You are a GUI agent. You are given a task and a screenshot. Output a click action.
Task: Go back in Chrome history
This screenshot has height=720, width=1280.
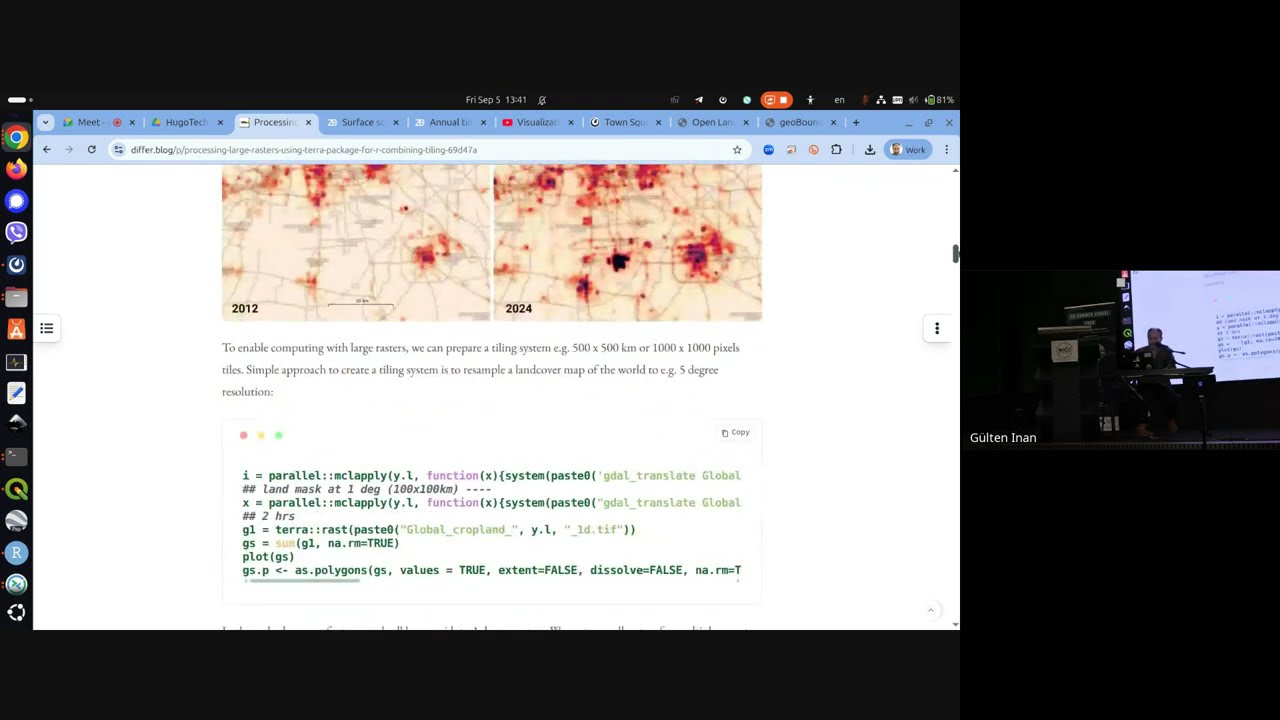(x=46, y=150)
